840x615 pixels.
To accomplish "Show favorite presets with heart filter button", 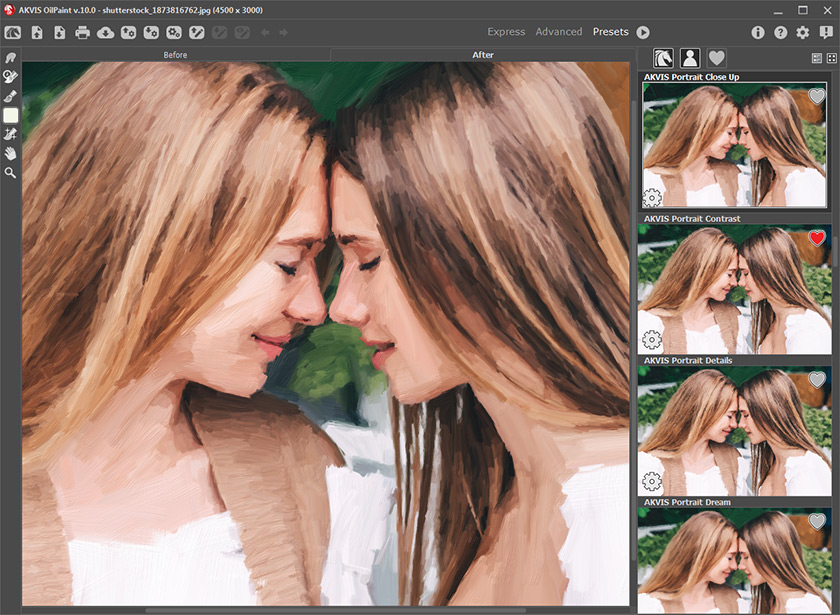I will (716, 58).
